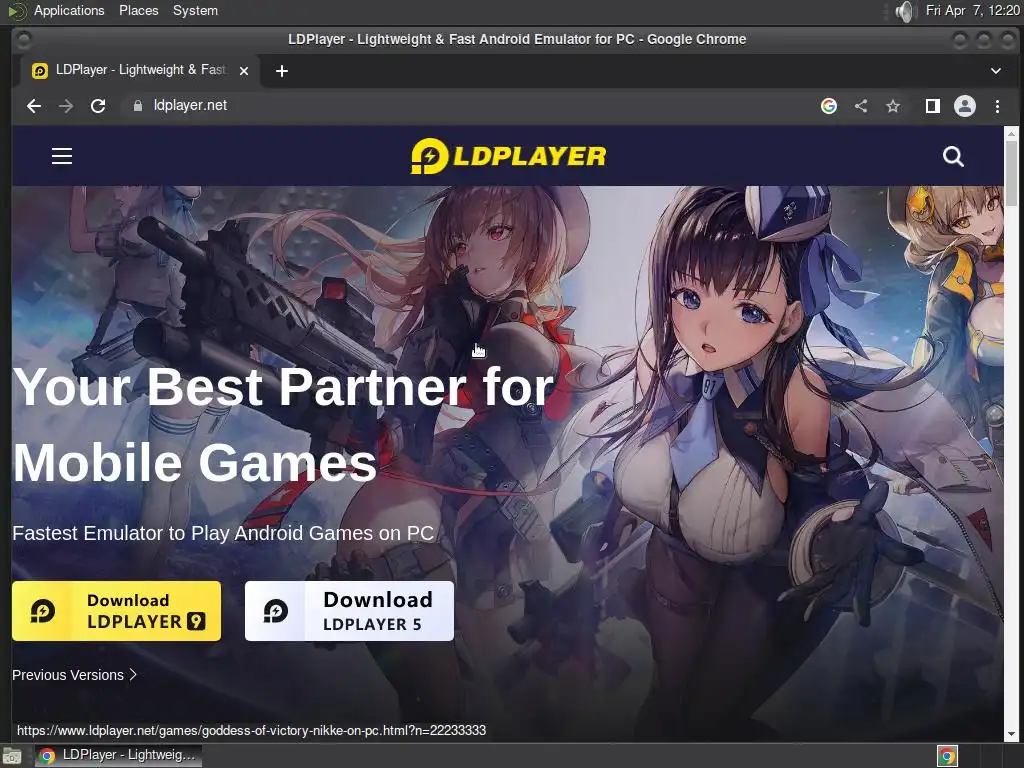Open the hamburger menu on LDPlayer site
Screen dimensions: 1024x768
point(62,156)
